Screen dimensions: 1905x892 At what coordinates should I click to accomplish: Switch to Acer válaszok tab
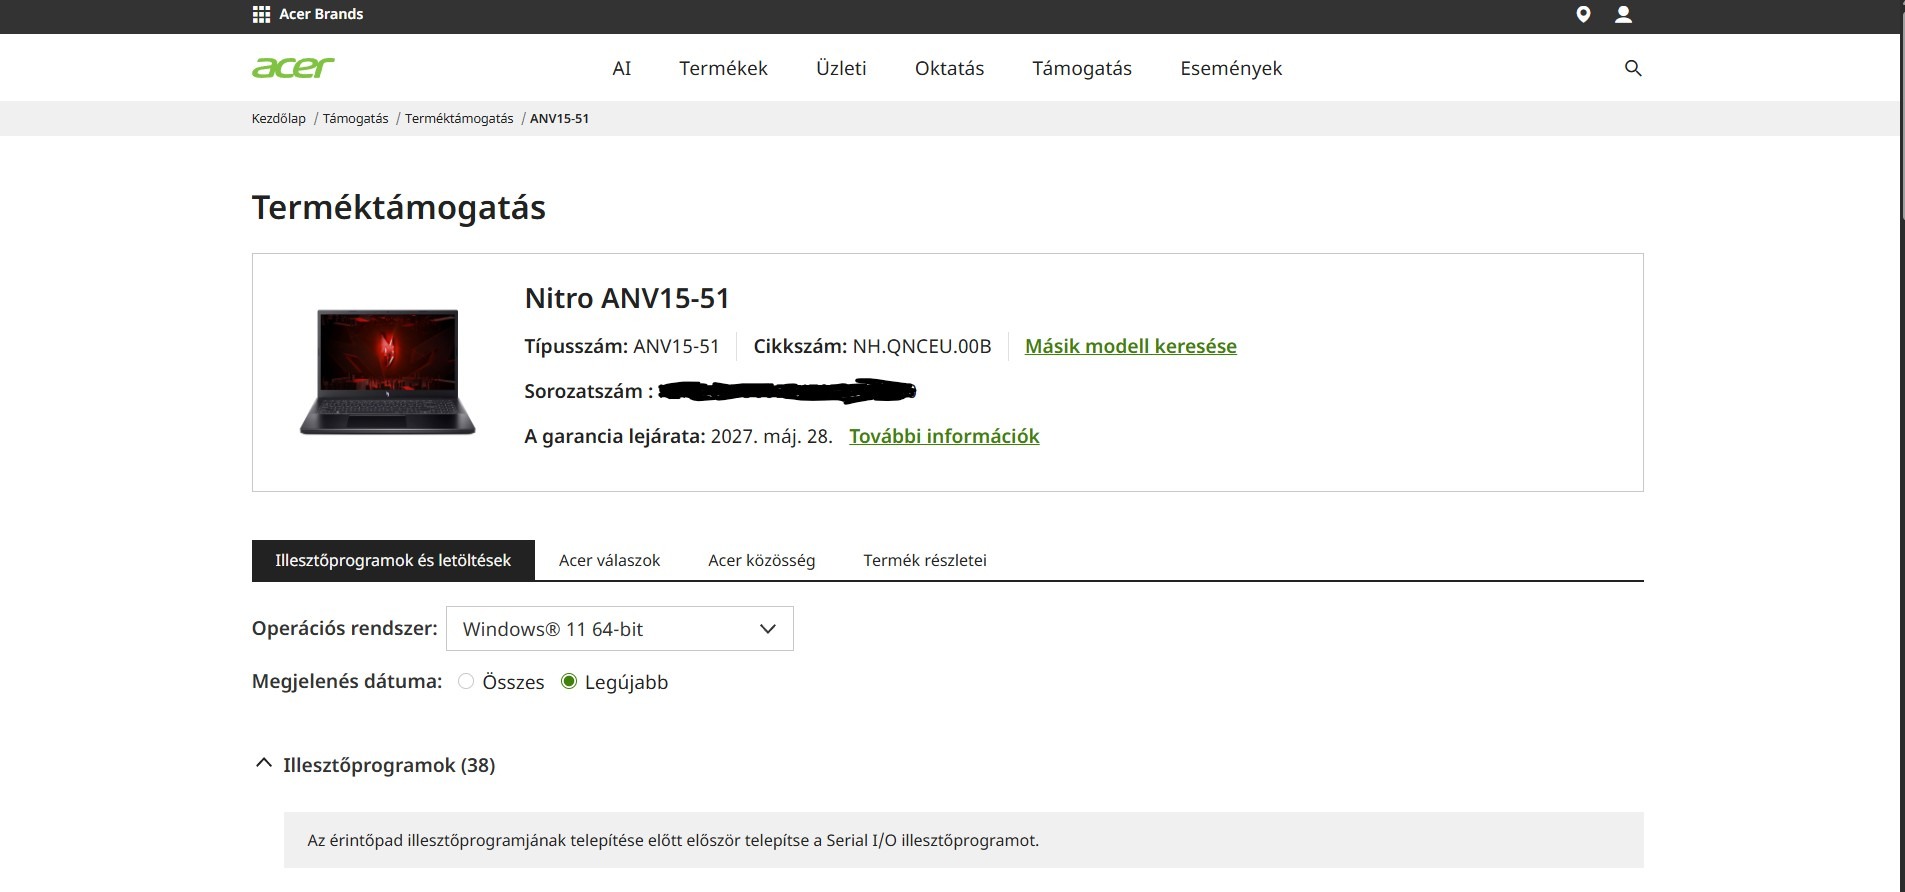tap(609, 560)
